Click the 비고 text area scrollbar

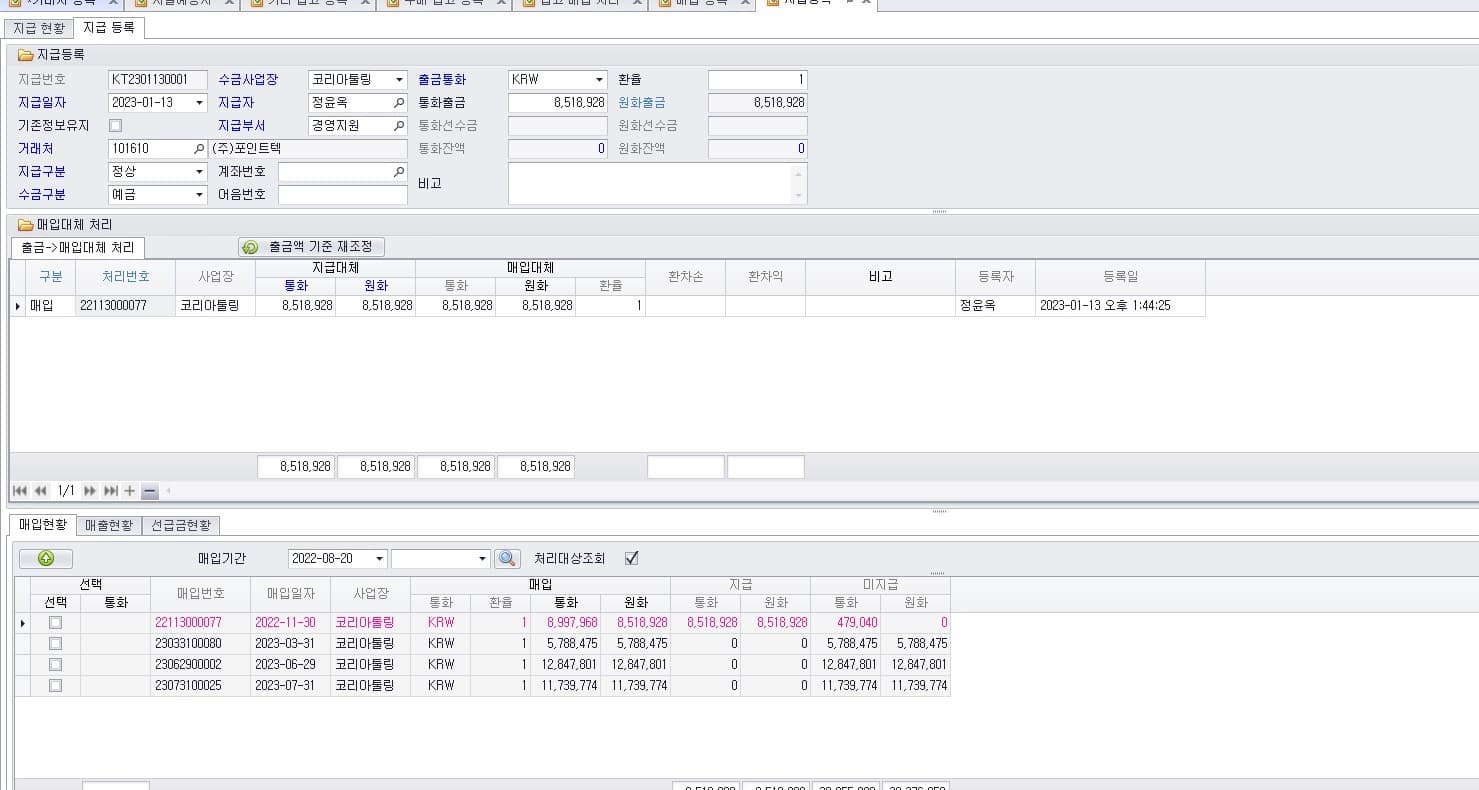point(798,184)
